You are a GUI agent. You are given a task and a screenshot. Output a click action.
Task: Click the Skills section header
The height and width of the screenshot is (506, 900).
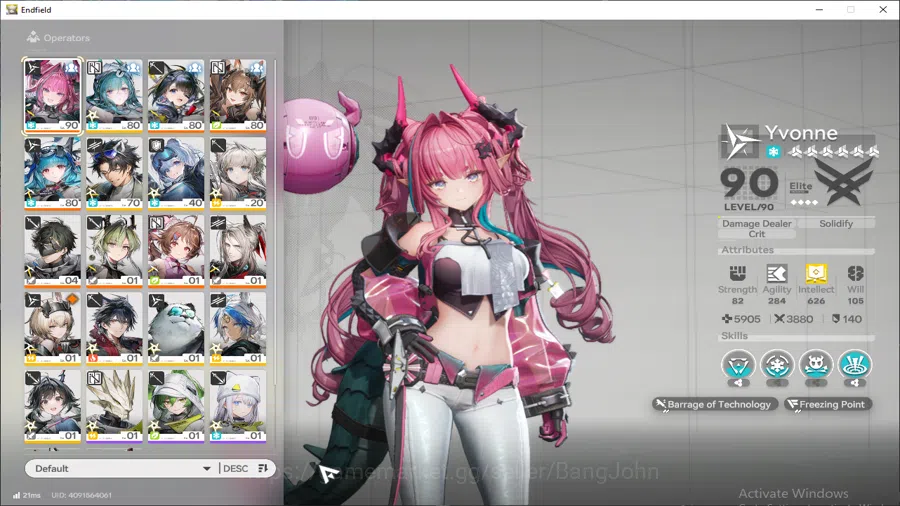(734, 336)
